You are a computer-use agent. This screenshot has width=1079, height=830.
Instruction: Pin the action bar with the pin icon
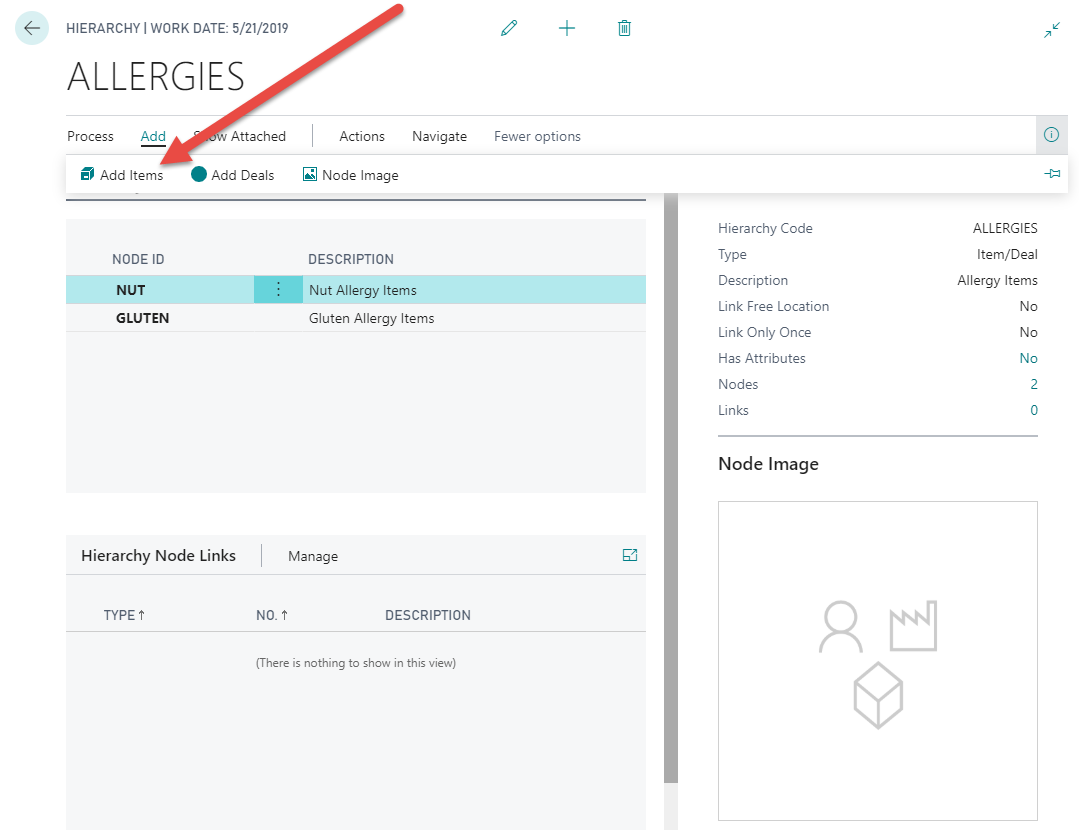tap(1052, 174)
